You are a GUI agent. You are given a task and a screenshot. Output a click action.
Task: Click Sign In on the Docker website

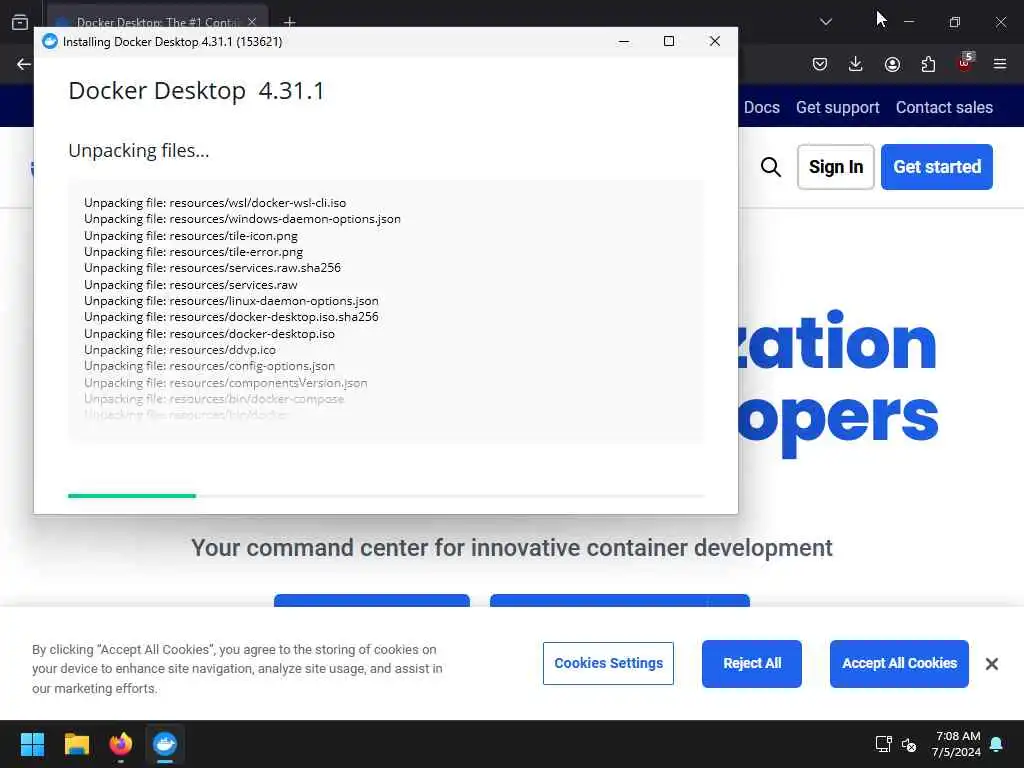pyautogui.click(x=836, y=167)
